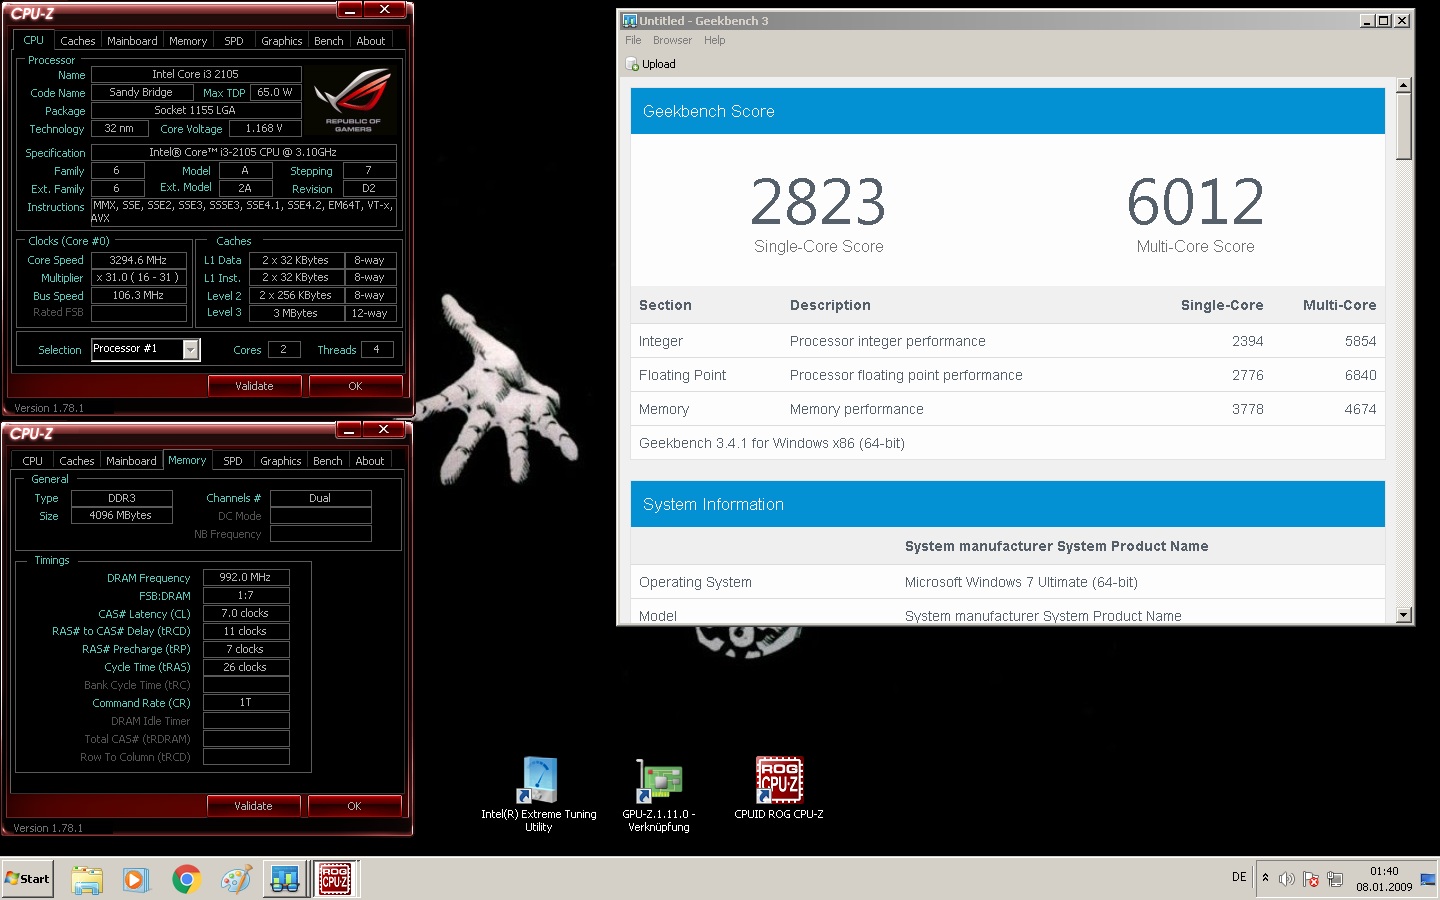The width and height of the screenshot is (1440, 900).
Task: Open Geekbench File menu
Action: point(633,40)
